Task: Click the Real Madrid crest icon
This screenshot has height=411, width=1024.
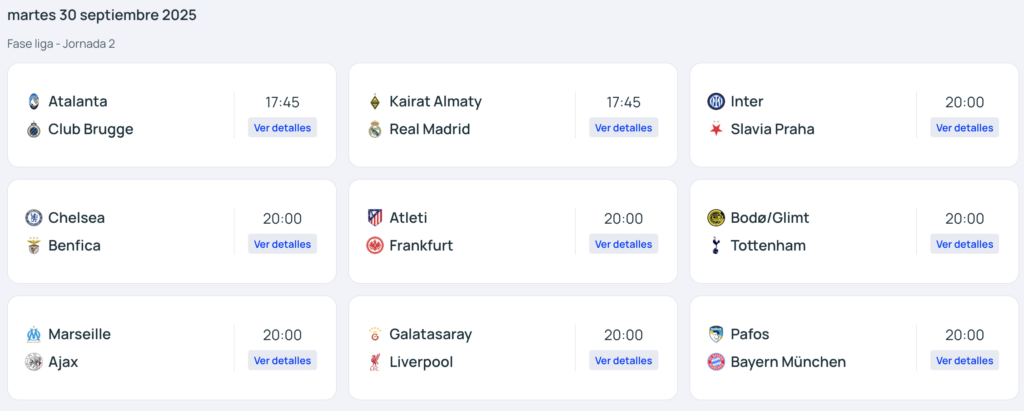Action: click(x=375, y=129)
